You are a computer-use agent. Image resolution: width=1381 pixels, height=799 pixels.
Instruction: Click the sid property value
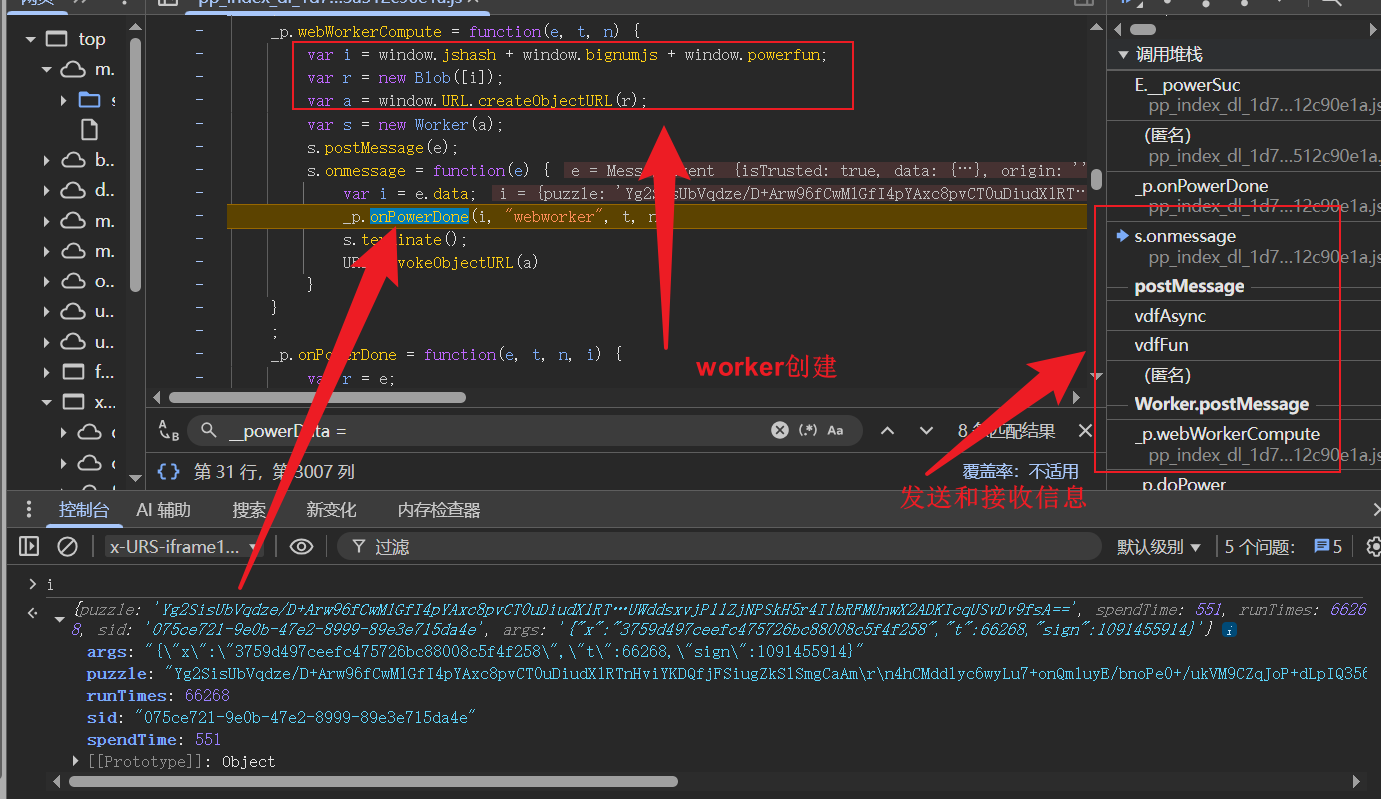tap(303, 717)
